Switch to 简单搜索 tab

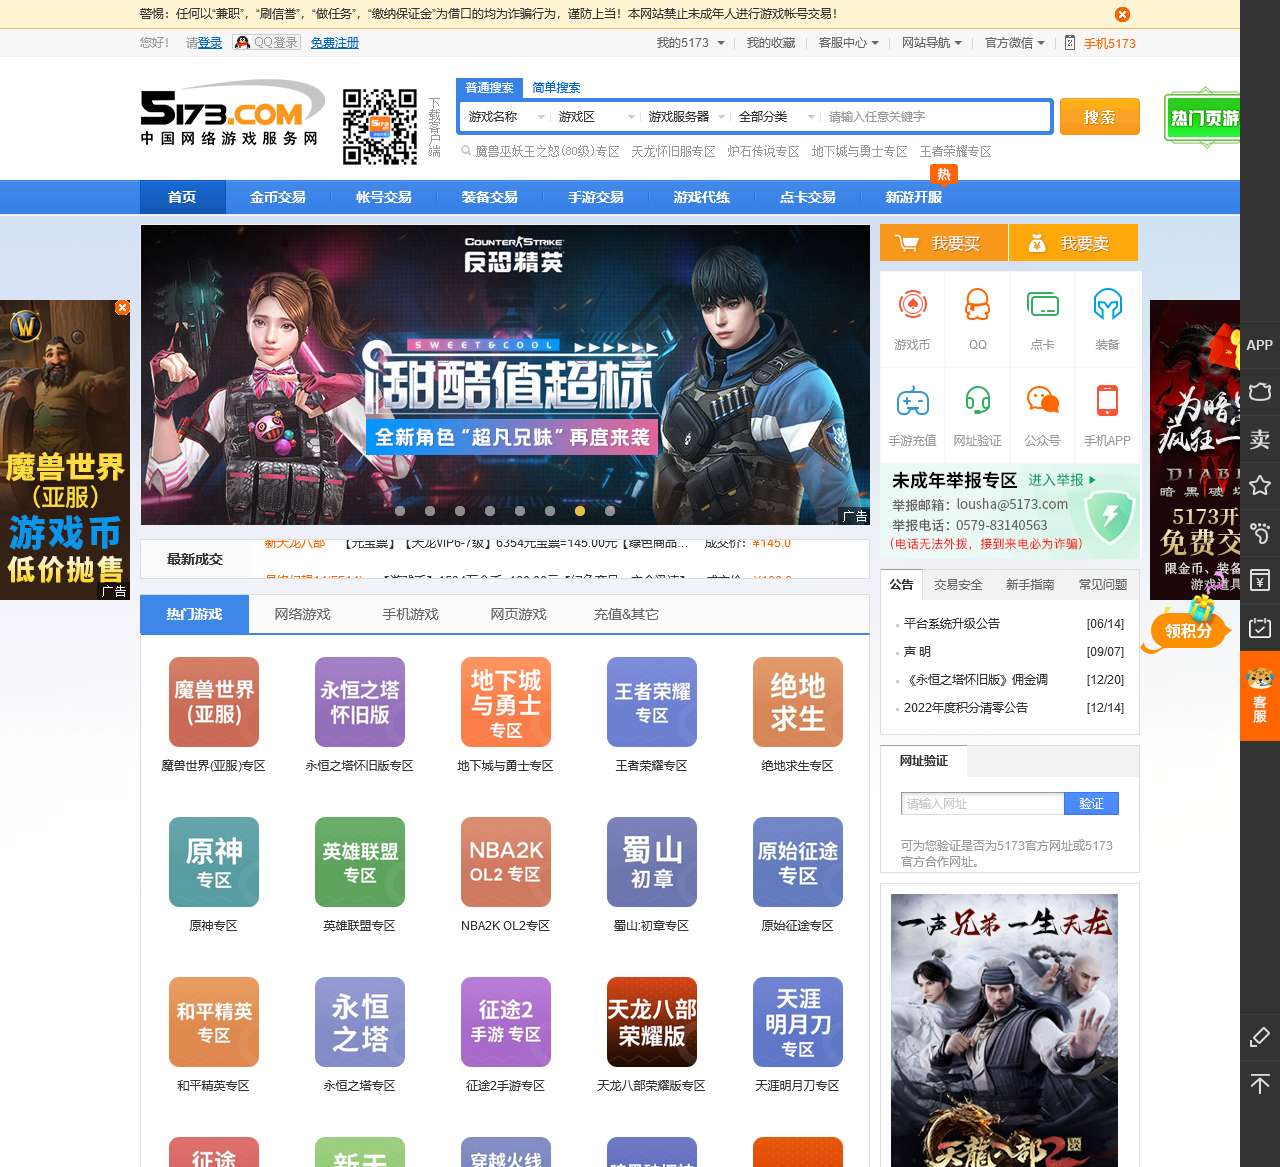556,88
